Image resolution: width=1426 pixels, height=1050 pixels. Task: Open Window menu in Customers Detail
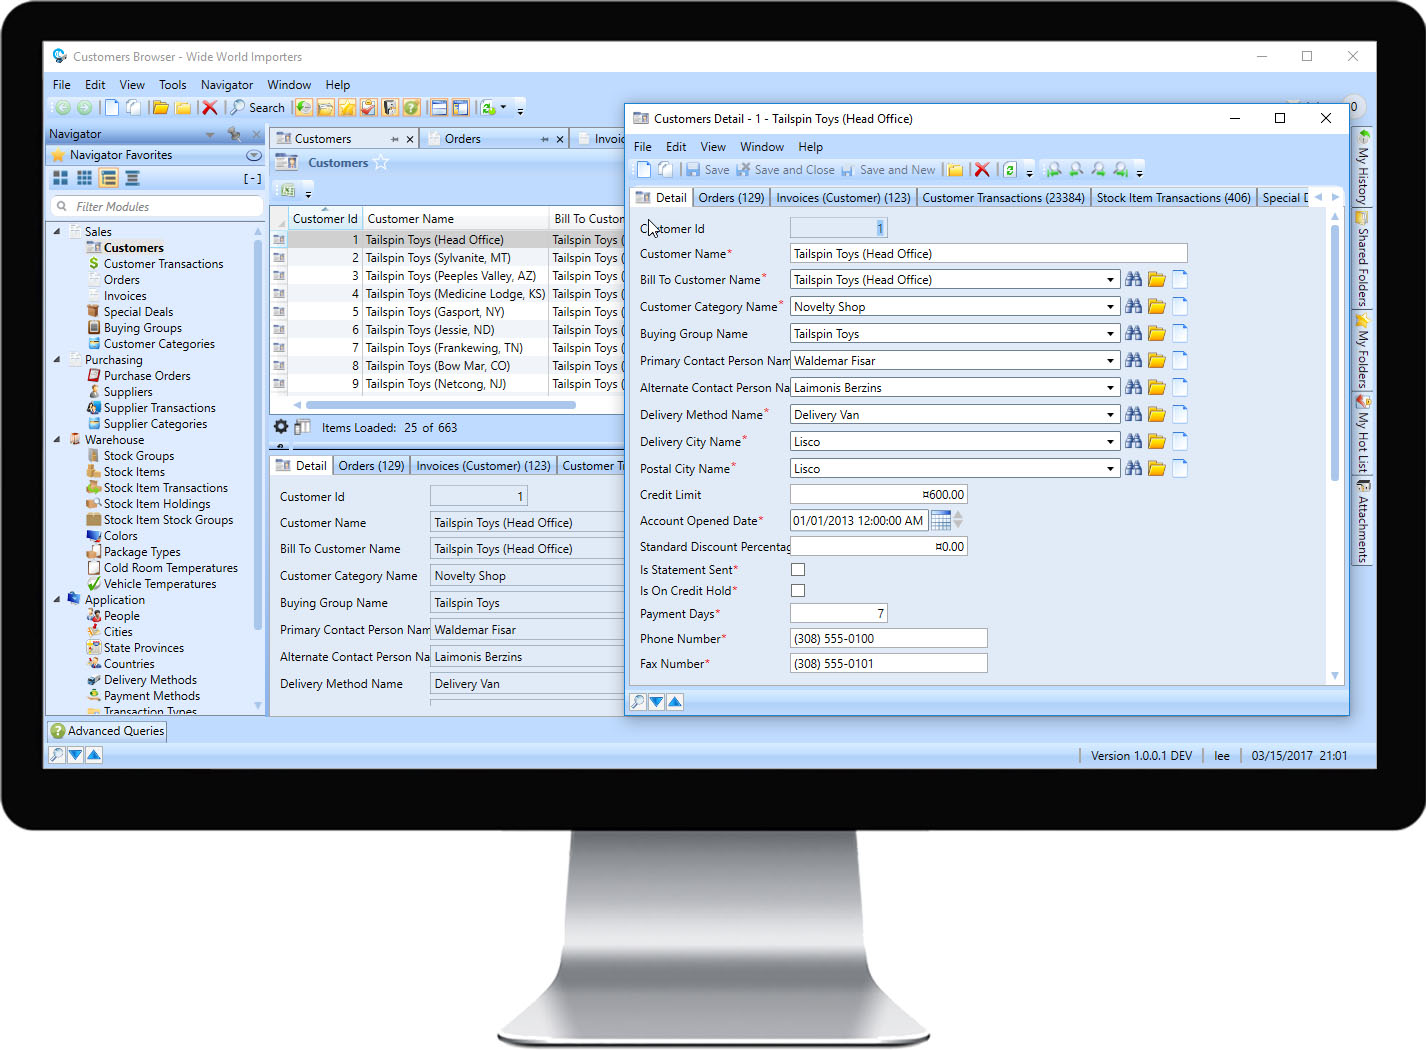(x=762, y=147)
